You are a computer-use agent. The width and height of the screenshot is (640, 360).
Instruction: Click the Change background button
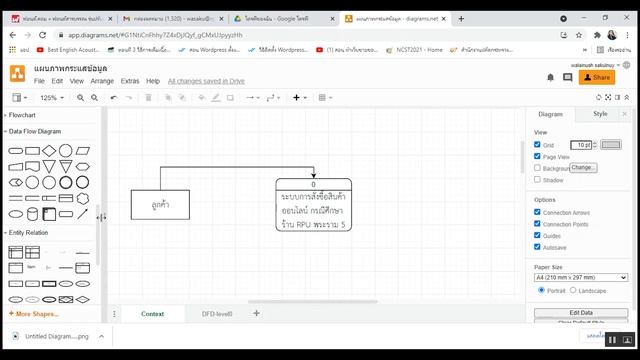coord(583,168)
